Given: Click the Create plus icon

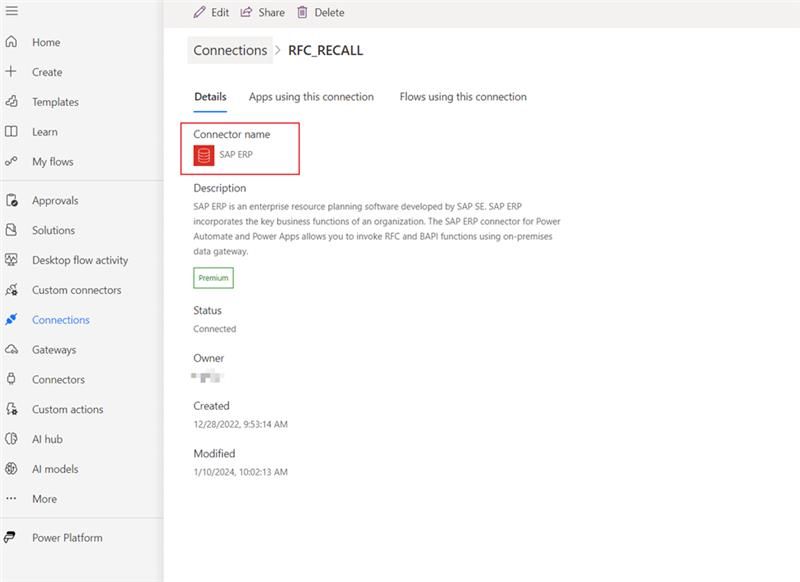Looking at the screenshot, I should (11, 71).
